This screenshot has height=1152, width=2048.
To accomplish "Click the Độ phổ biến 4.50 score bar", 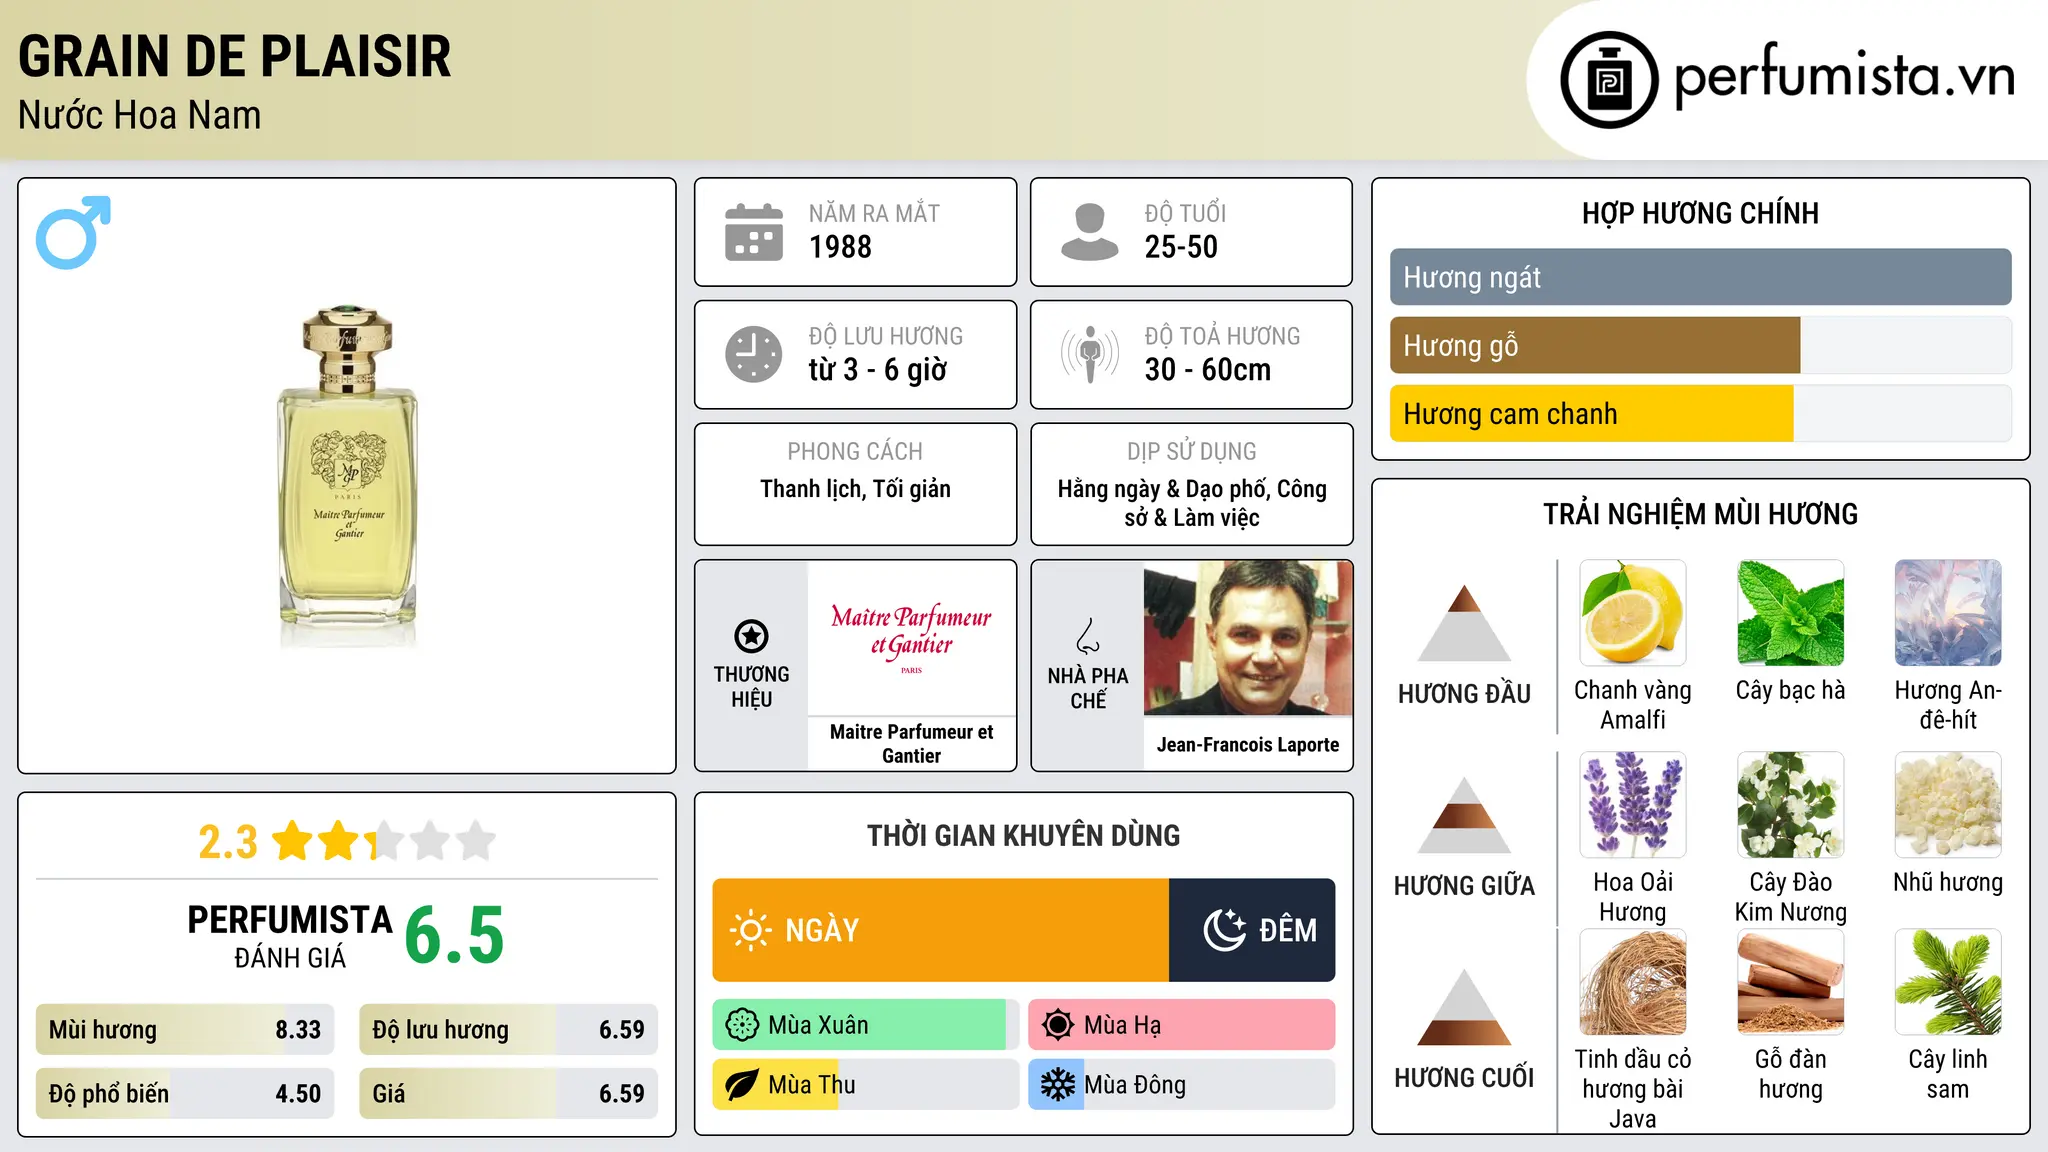I will pyautogui.click(x=185, y=1093).
